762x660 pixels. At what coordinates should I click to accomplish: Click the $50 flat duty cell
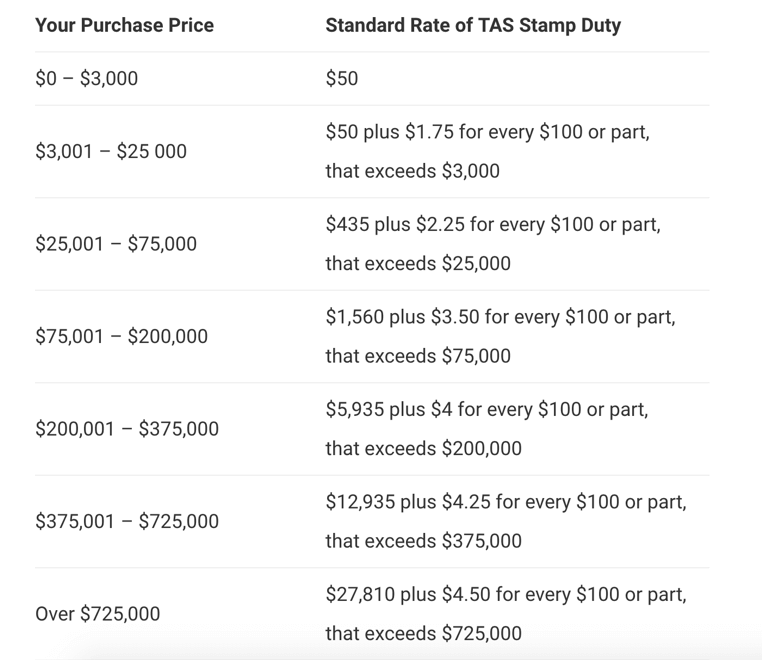pyautogui.click(x=342, y=78)
